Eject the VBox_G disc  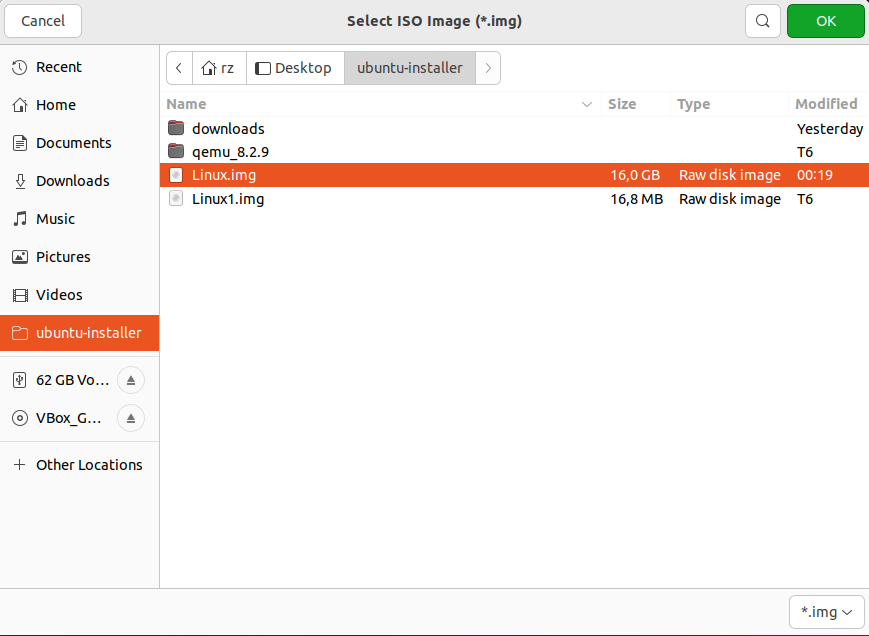[x=131, y=418]
